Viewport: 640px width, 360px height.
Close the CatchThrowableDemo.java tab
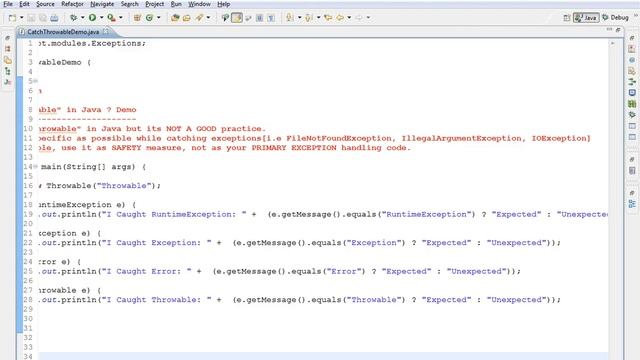pyautogui.click(x=106, y=31)
